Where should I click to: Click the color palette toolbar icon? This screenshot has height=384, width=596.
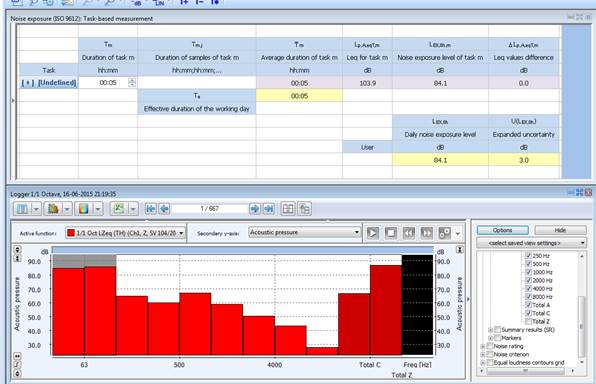(x=83, y=209)
